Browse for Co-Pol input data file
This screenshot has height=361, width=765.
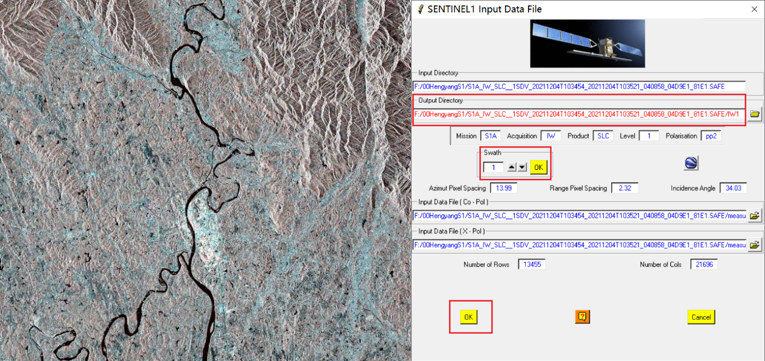755,215
